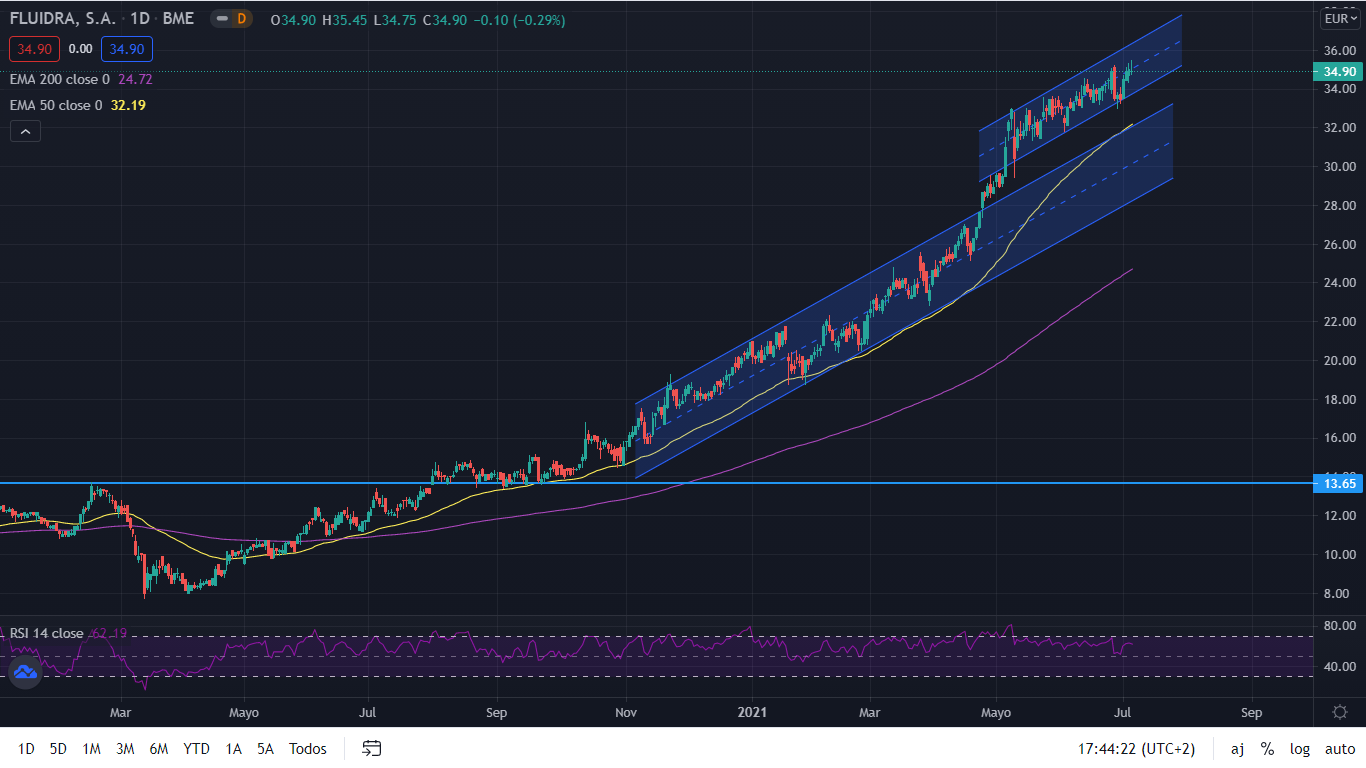Toggle percent scale mode
This screenshot has height=768, width=1366.
[1267, 749]
